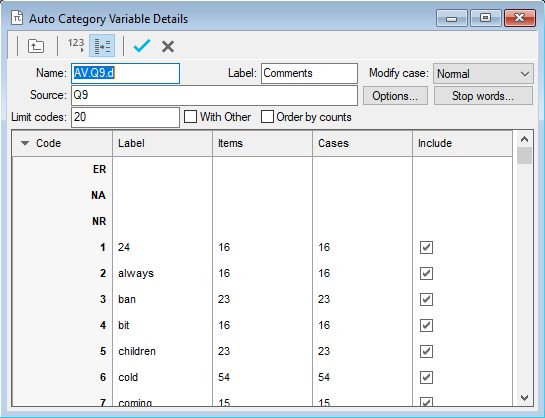This screenshot has width=545, height=418.
Task: Click the Include column header
Action: click(462, 143)
